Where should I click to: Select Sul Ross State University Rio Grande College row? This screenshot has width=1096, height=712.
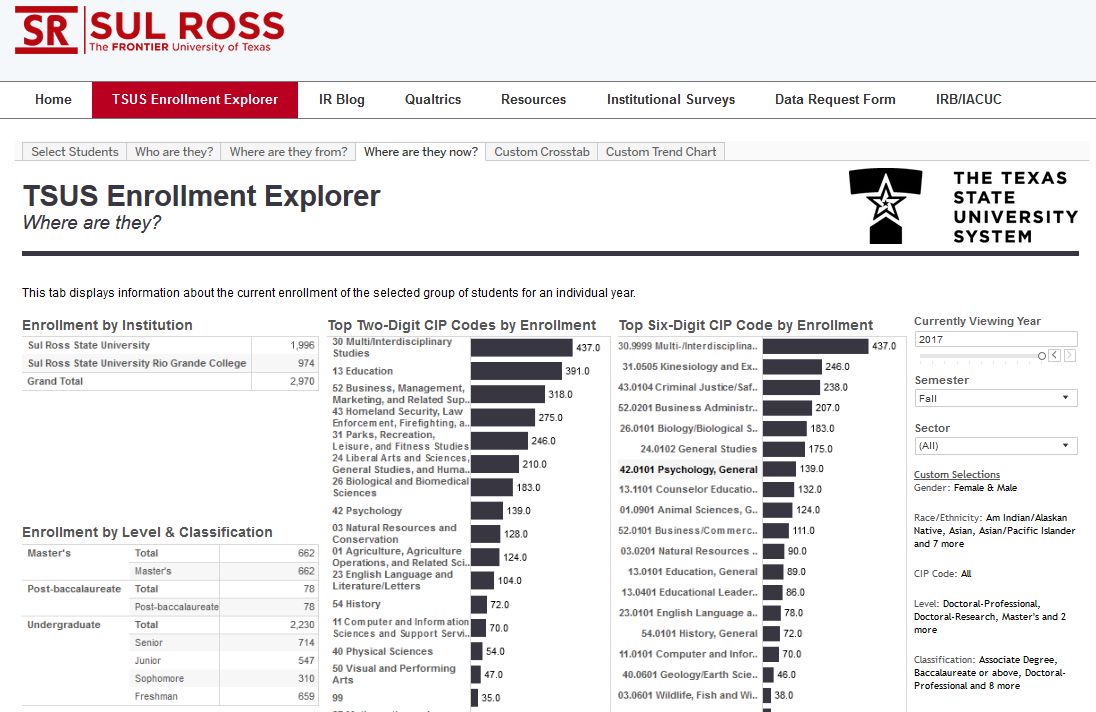point(170,363)
